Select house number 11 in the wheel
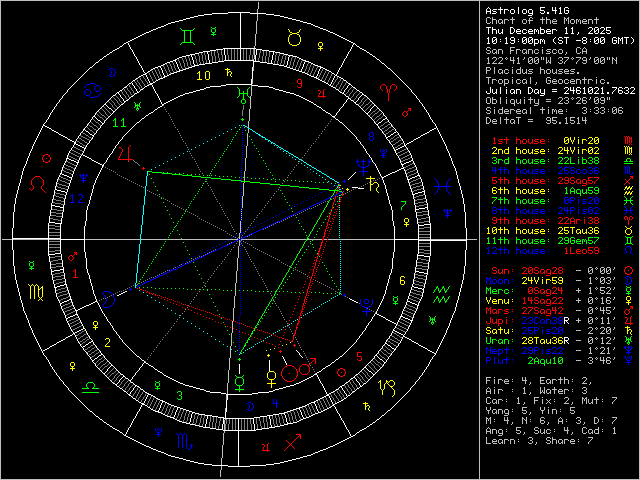 (119, 122)
